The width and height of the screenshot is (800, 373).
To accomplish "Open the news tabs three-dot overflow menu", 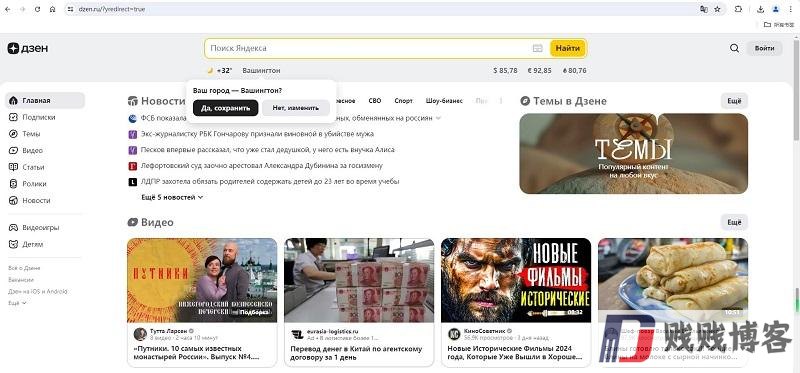I will pyautogui.click(x=501, y=101).
